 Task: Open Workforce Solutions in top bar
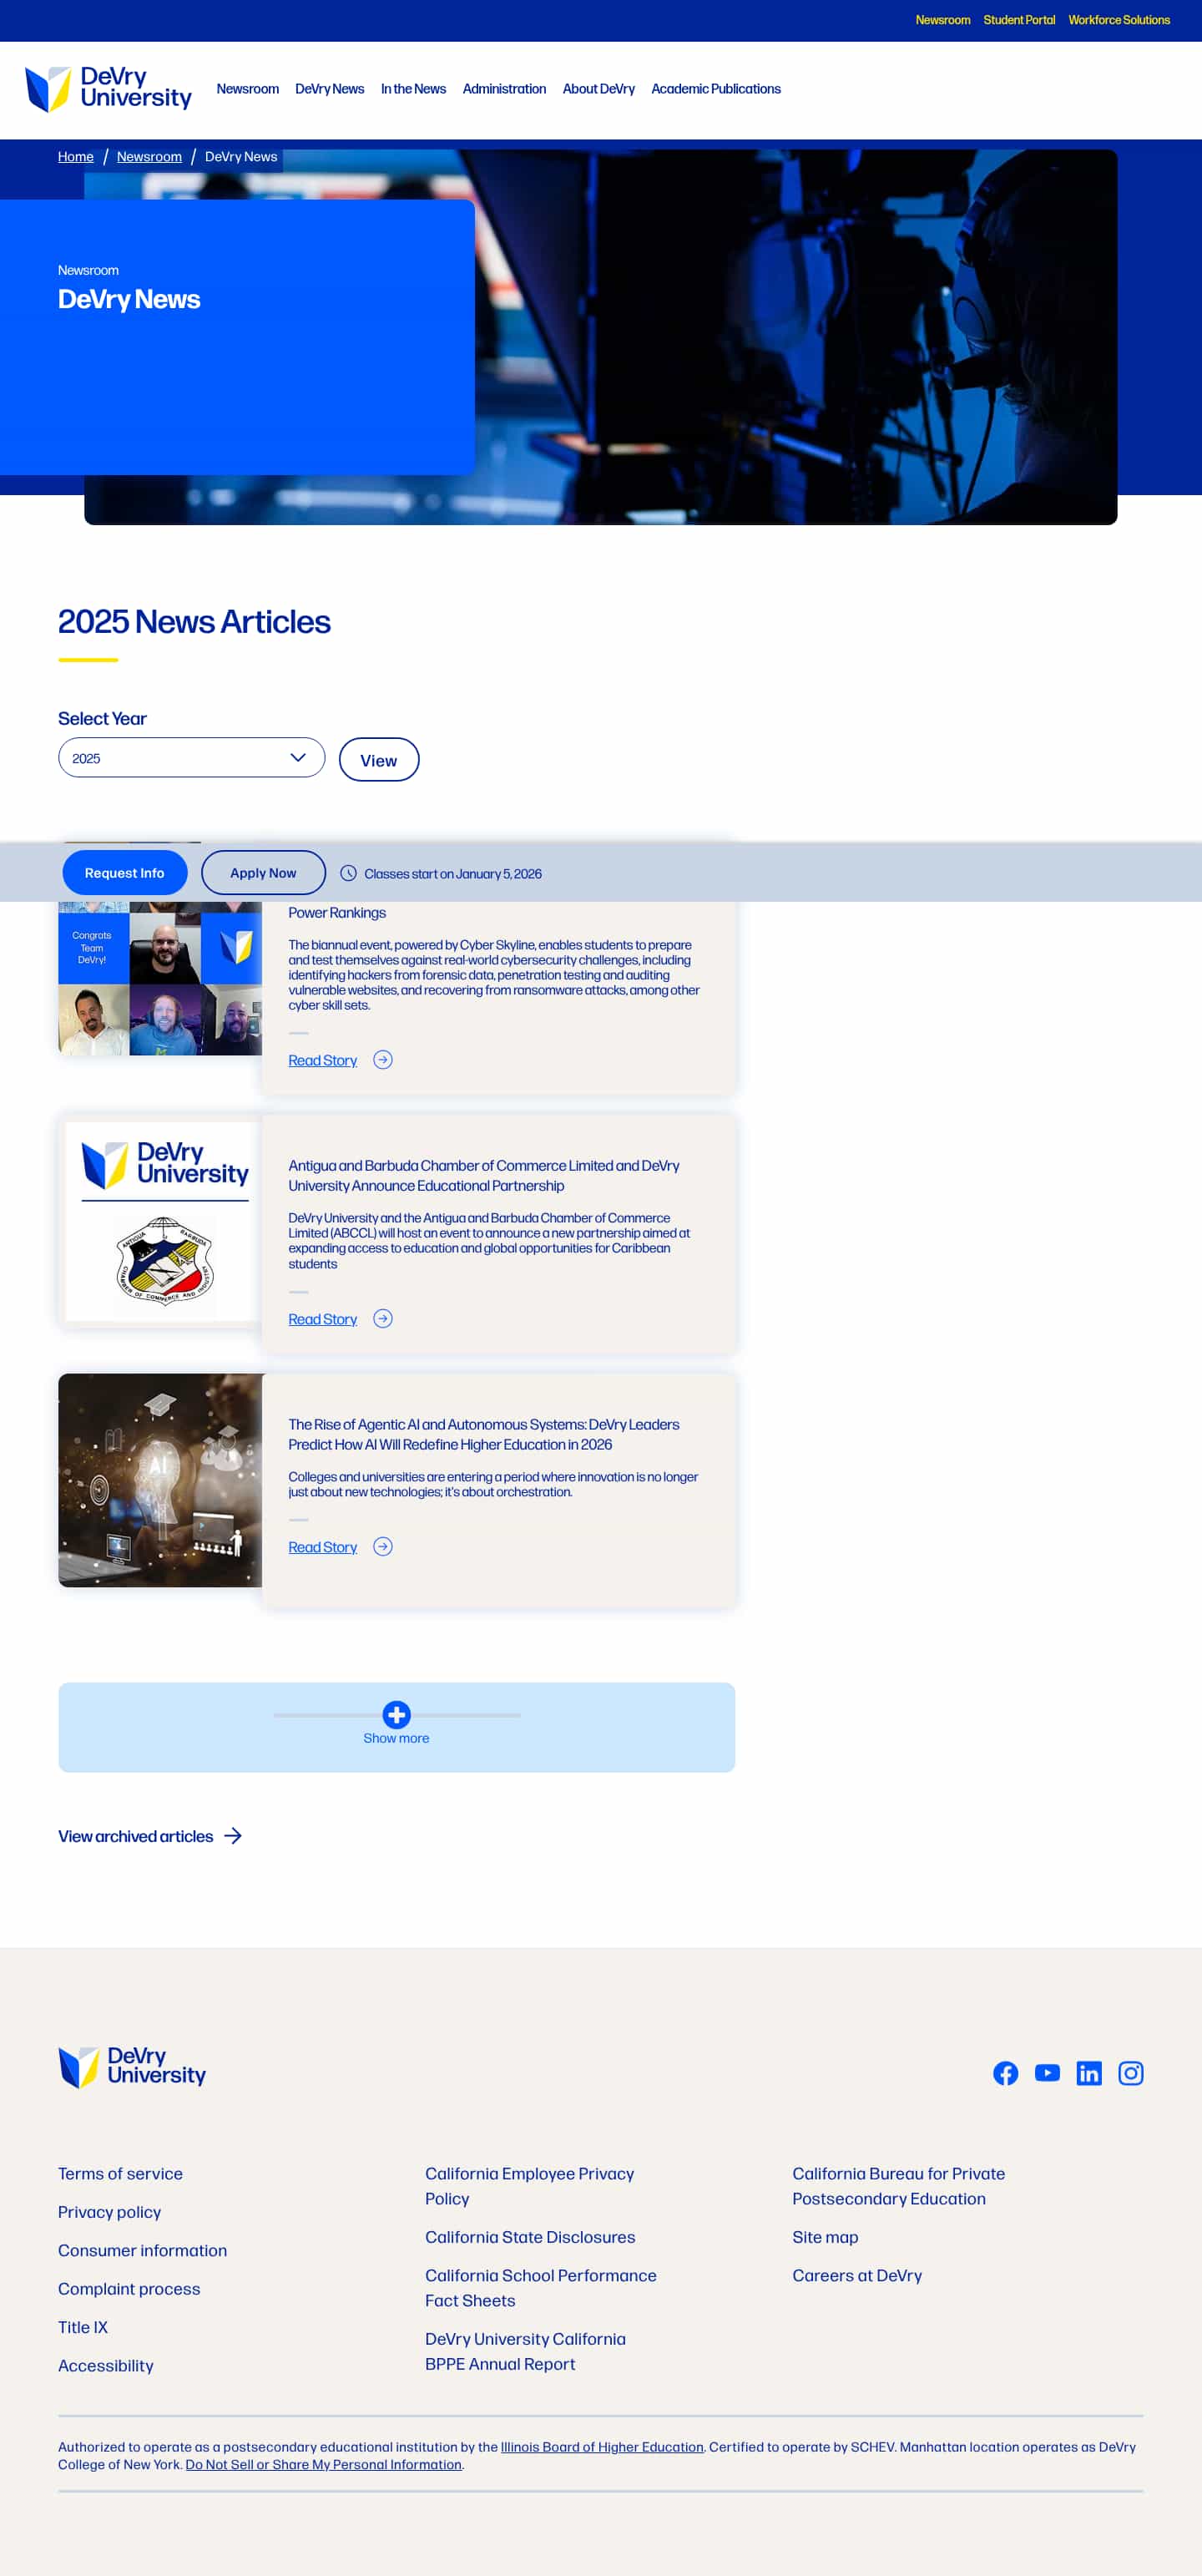(x=1118, y=20)
